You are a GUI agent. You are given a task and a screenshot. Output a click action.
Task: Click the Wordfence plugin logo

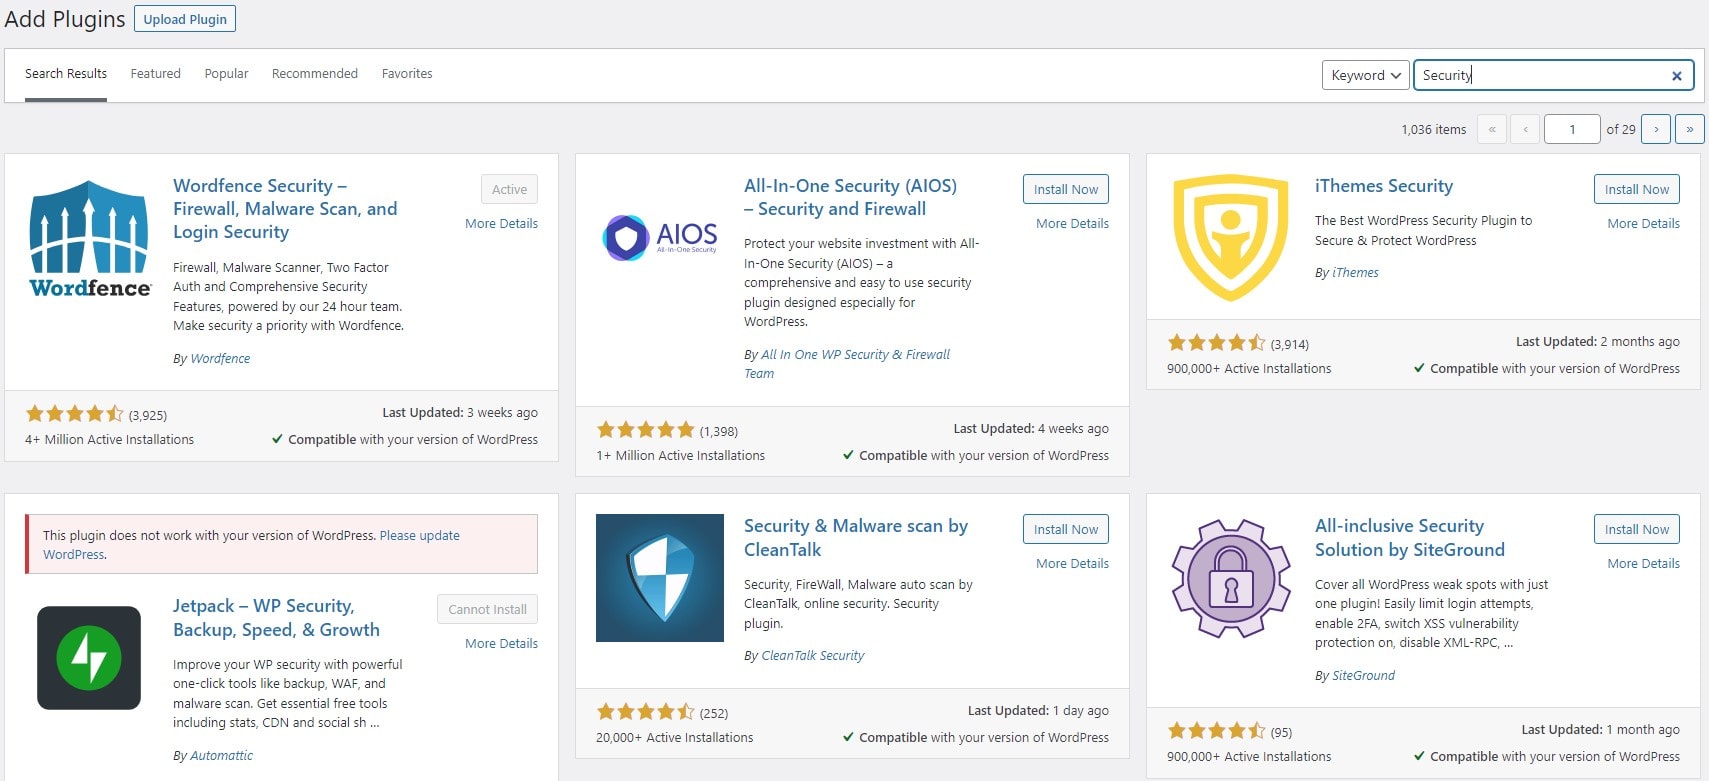(x=89, y=239)
